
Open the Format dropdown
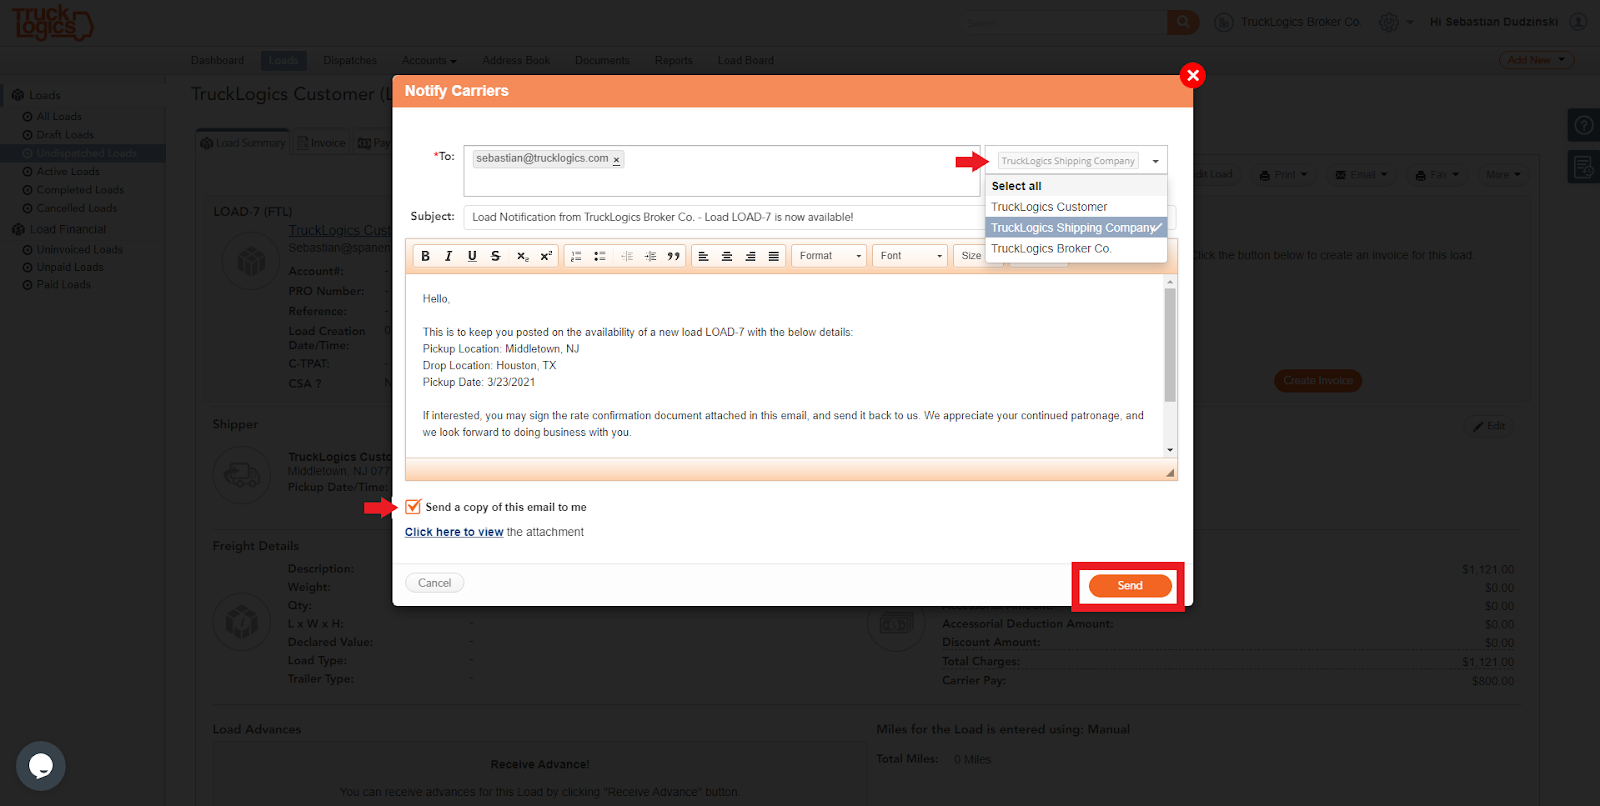pos(829,256)
